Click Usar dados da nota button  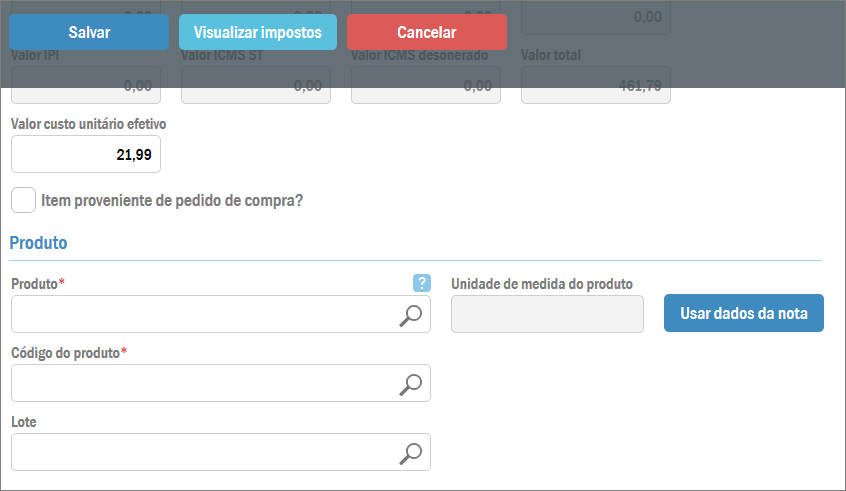pos(743,313)
